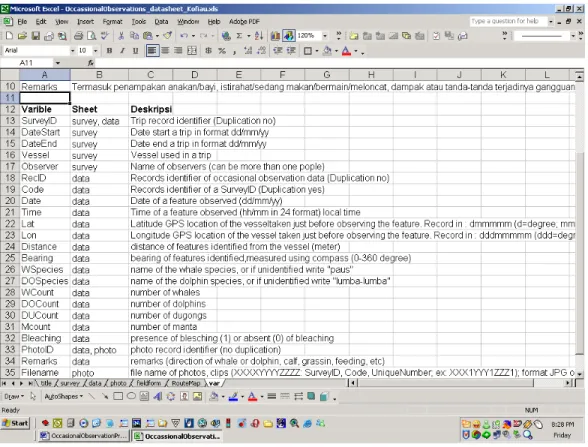588x447 pixels.
Task: Toggle Italic formatting button
Action: click(x=122, y=51)
